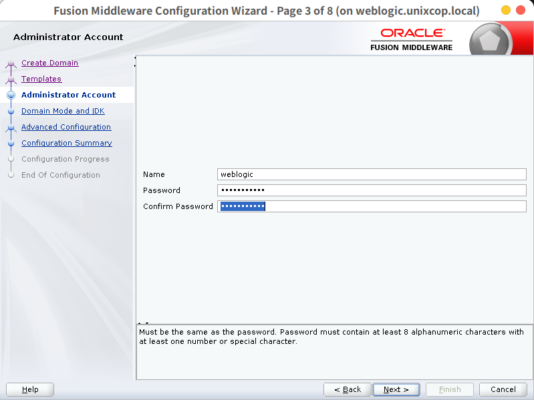Open the Configuration Summary step
The image size is (534, 400).
point(66,143)
